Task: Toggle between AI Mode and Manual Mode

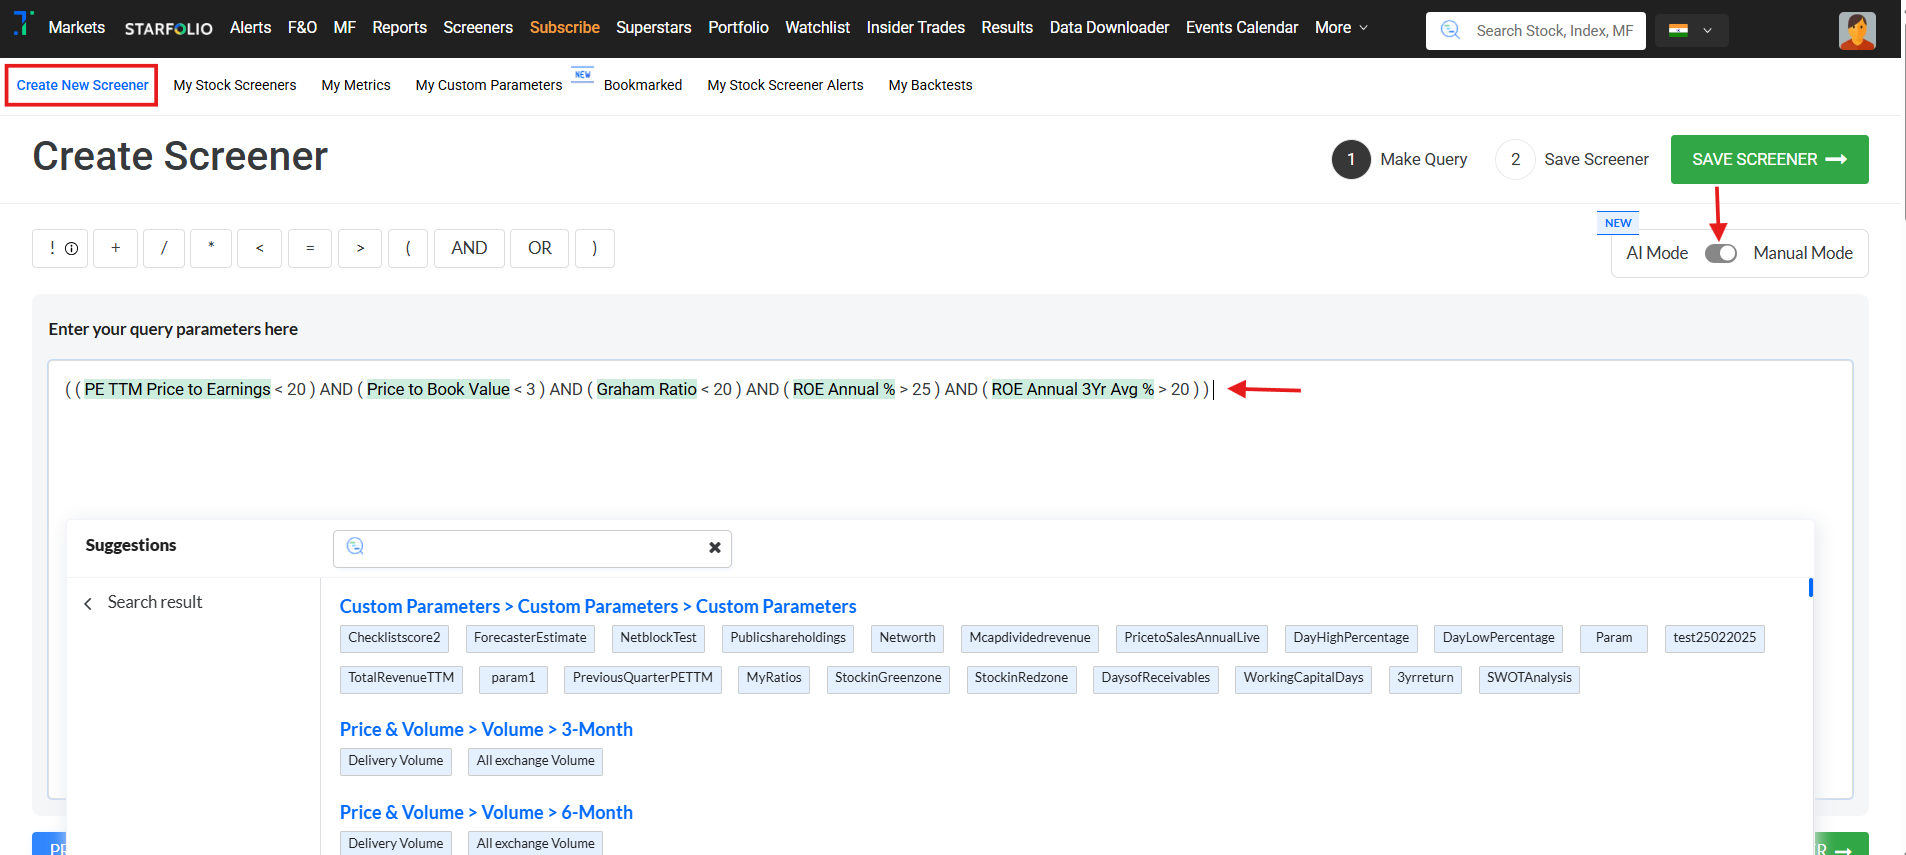Action: point(1721,253)
